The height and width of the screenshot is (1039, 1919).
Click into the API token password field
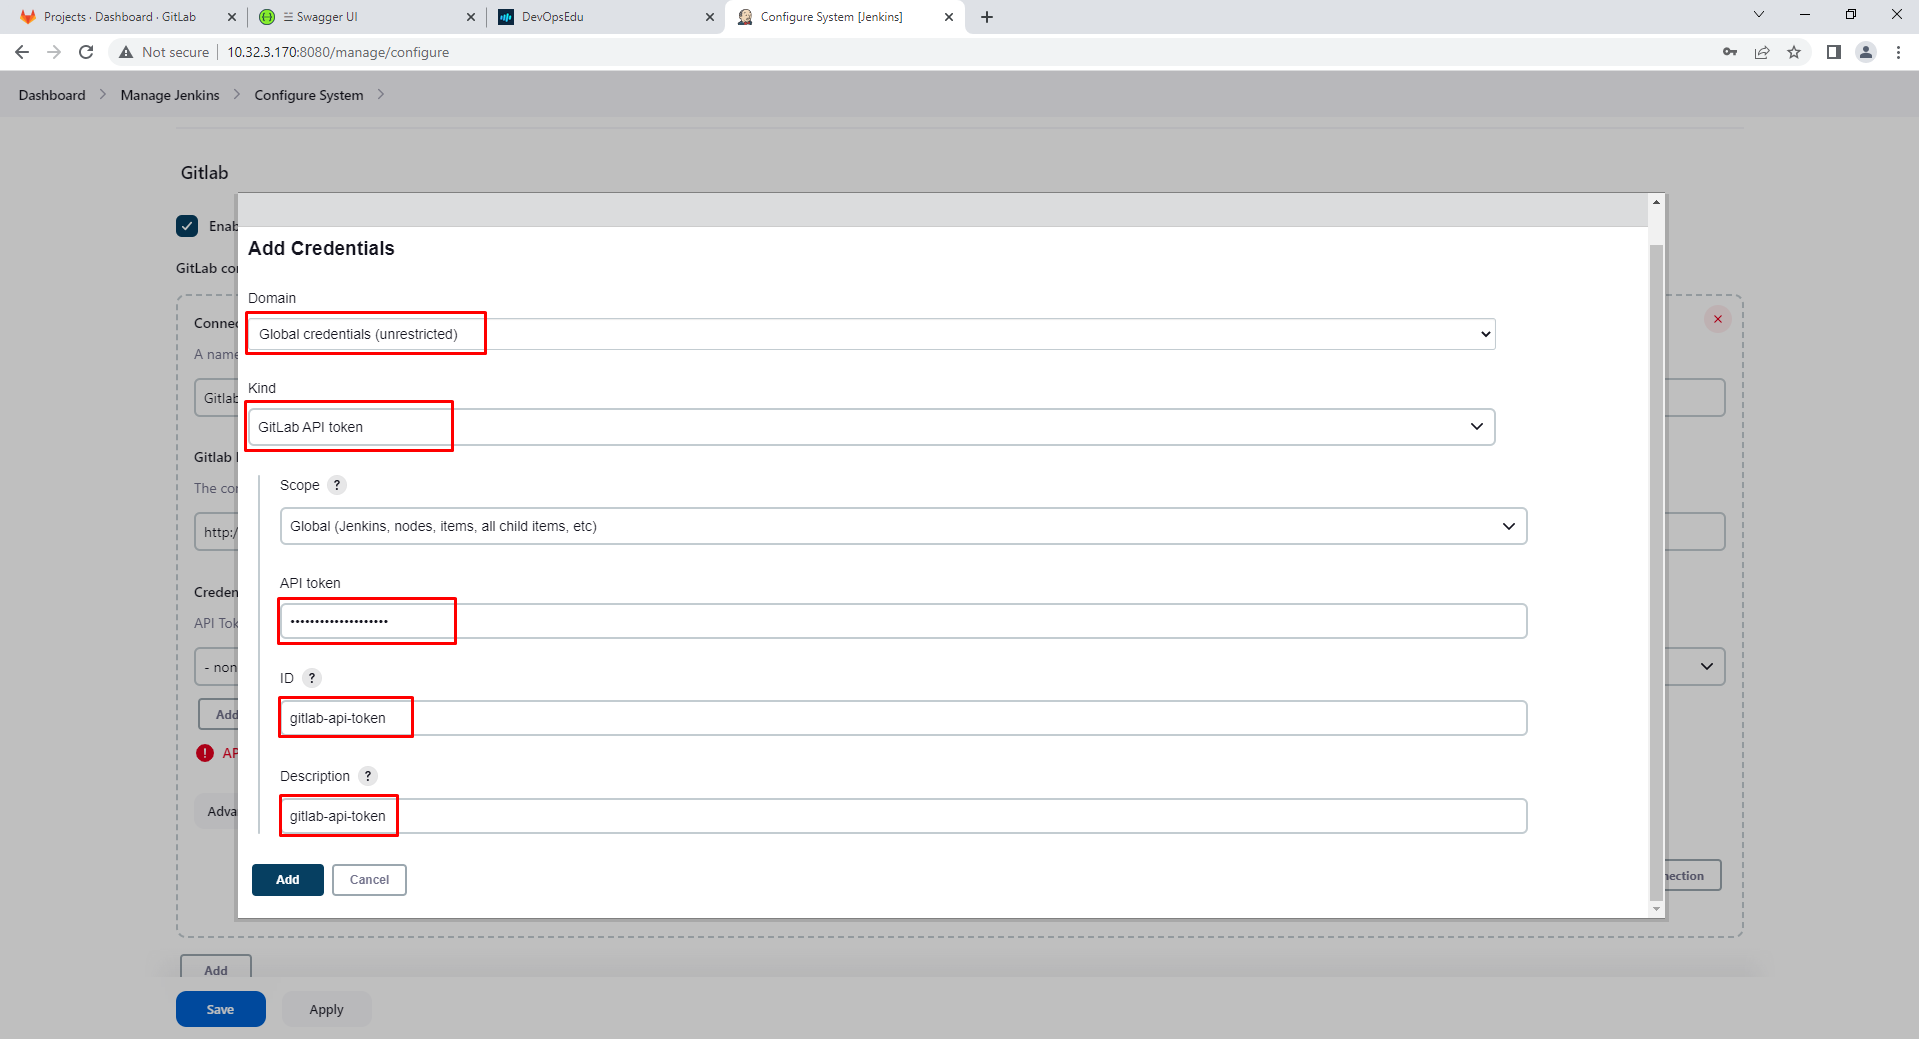[903, 621]
